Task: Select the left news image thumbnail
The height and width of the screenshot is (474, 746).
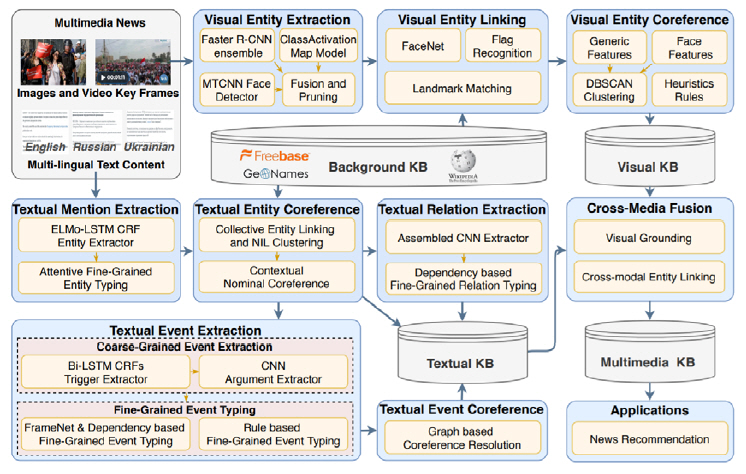Action: [52, 61]
